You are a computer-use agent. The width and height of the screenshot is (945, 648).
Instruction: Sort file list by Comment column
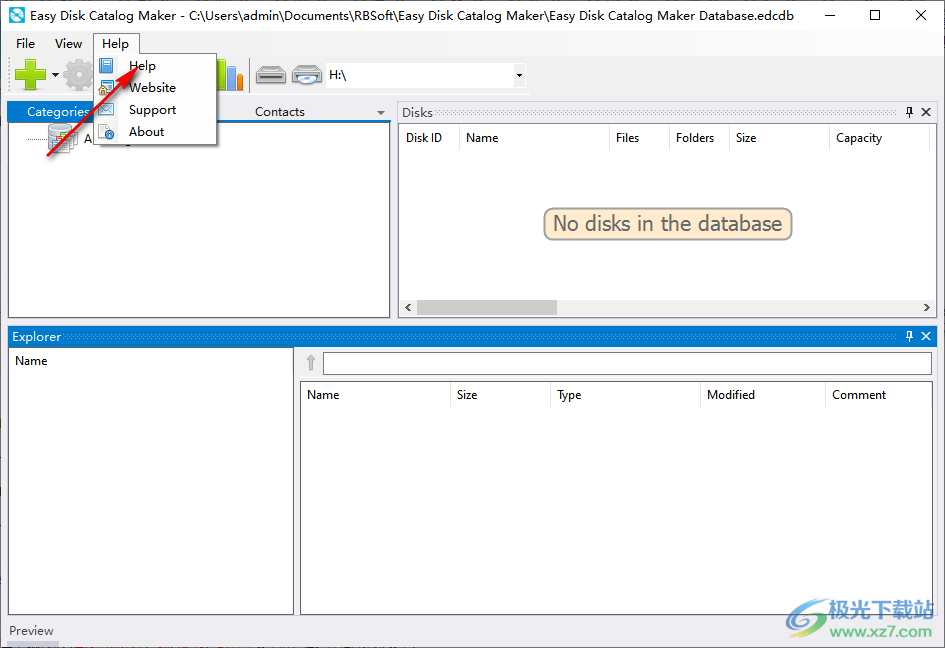[879, 395]
